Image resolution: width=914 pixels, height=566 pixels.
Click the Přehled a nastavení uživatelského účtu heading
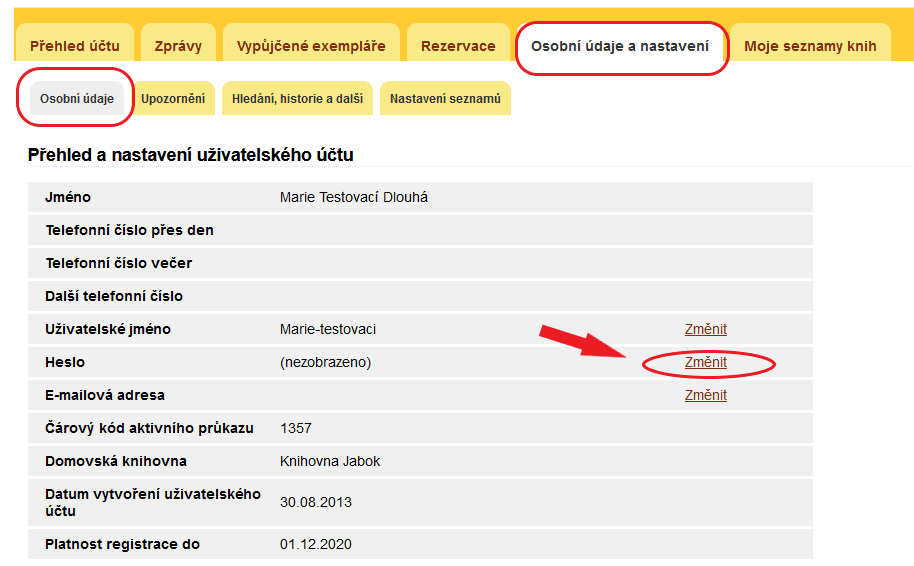tap(190, 155)
